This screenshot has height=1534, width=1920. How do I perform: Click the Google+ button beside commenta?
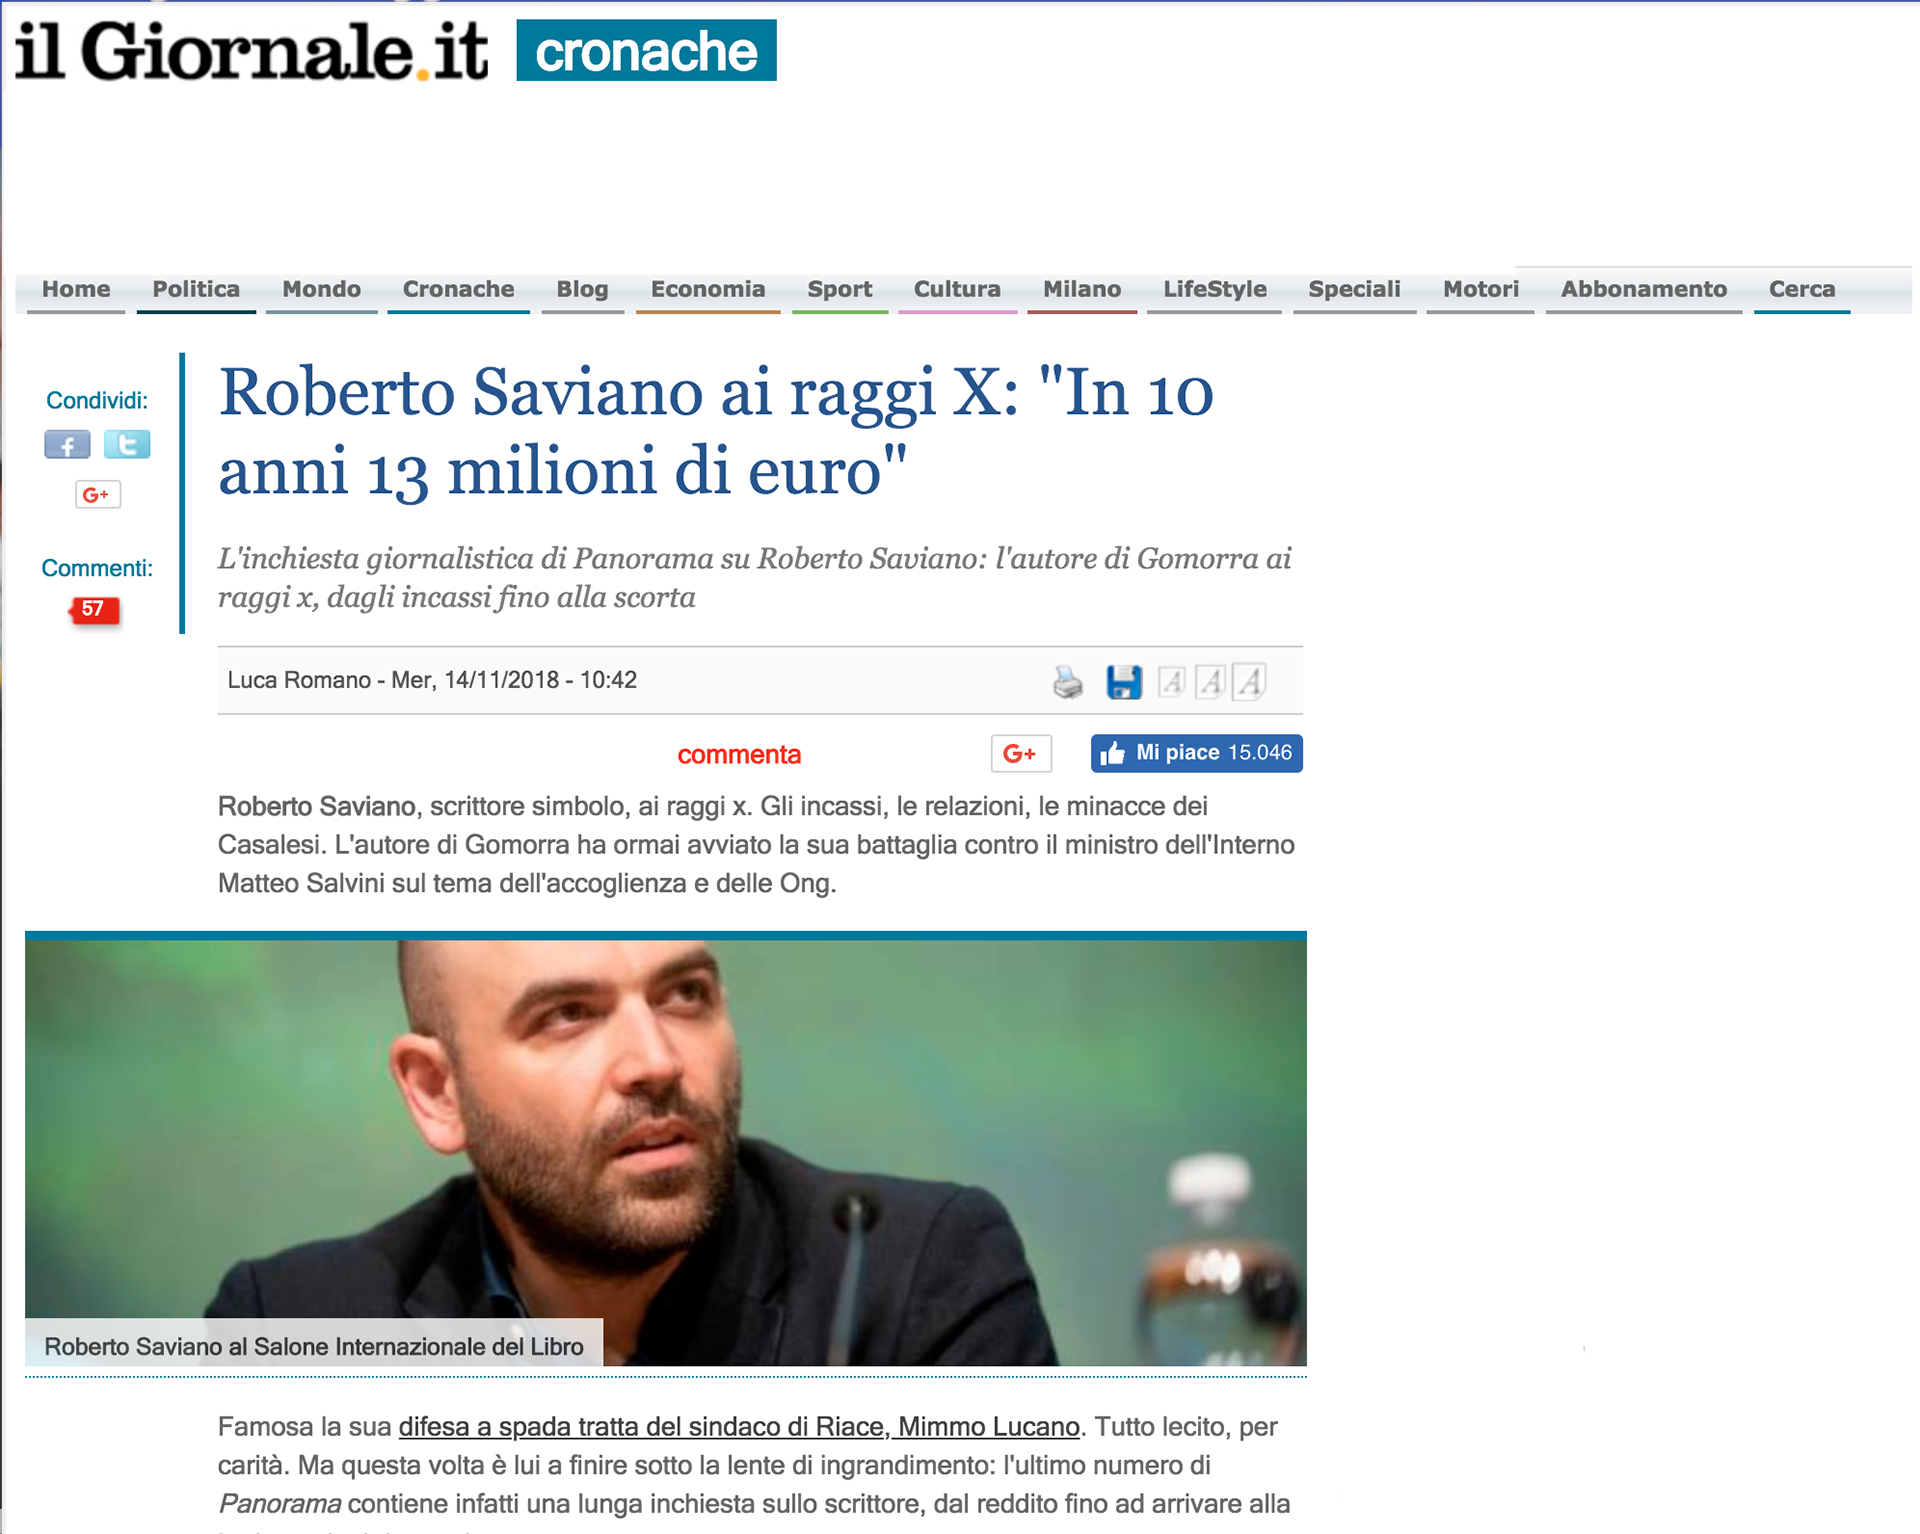1021,753
